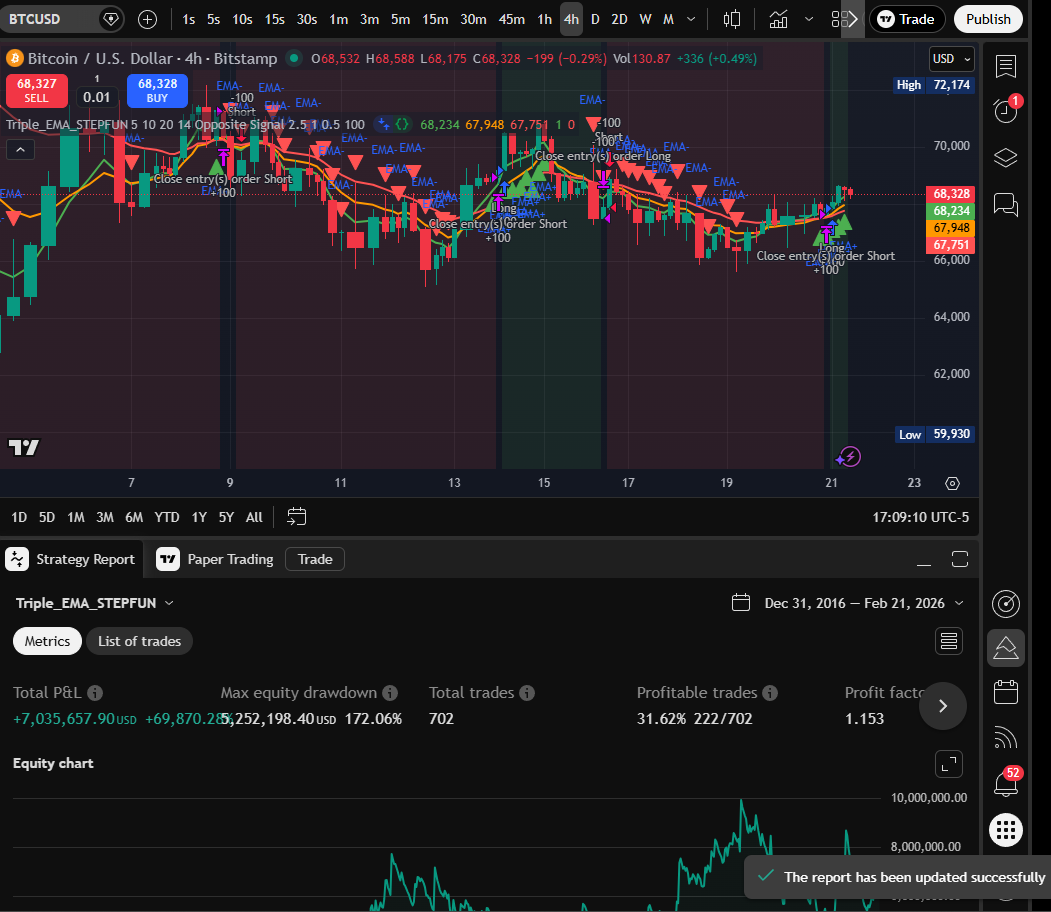The height and width of the screenshot is (912, 1051).
Task: Open the Watchlist panel
Action: click(x=1006, y=67)
